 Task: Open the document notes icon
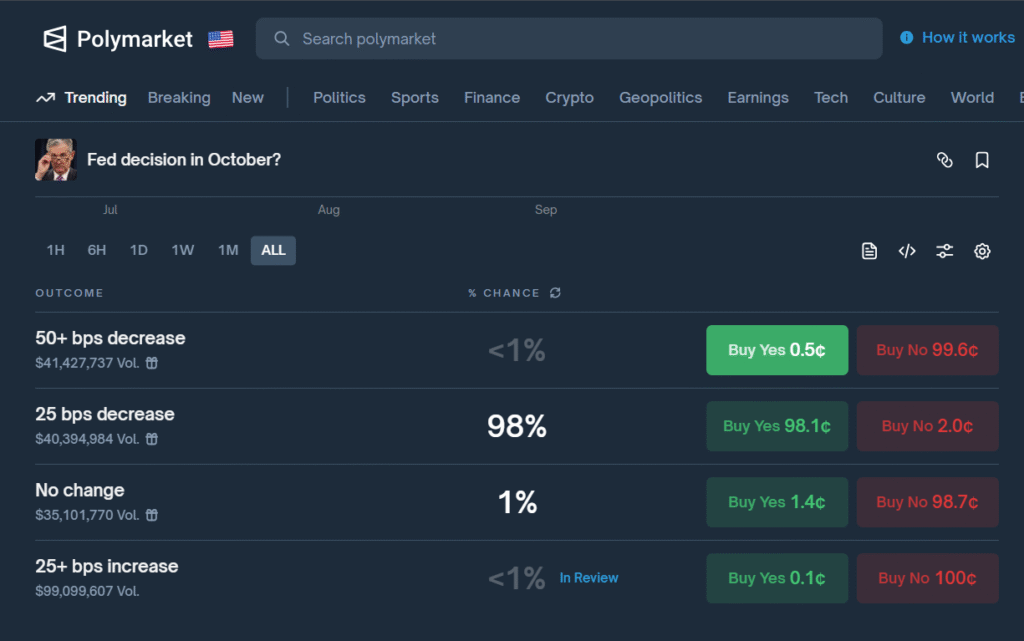[869, 251]
